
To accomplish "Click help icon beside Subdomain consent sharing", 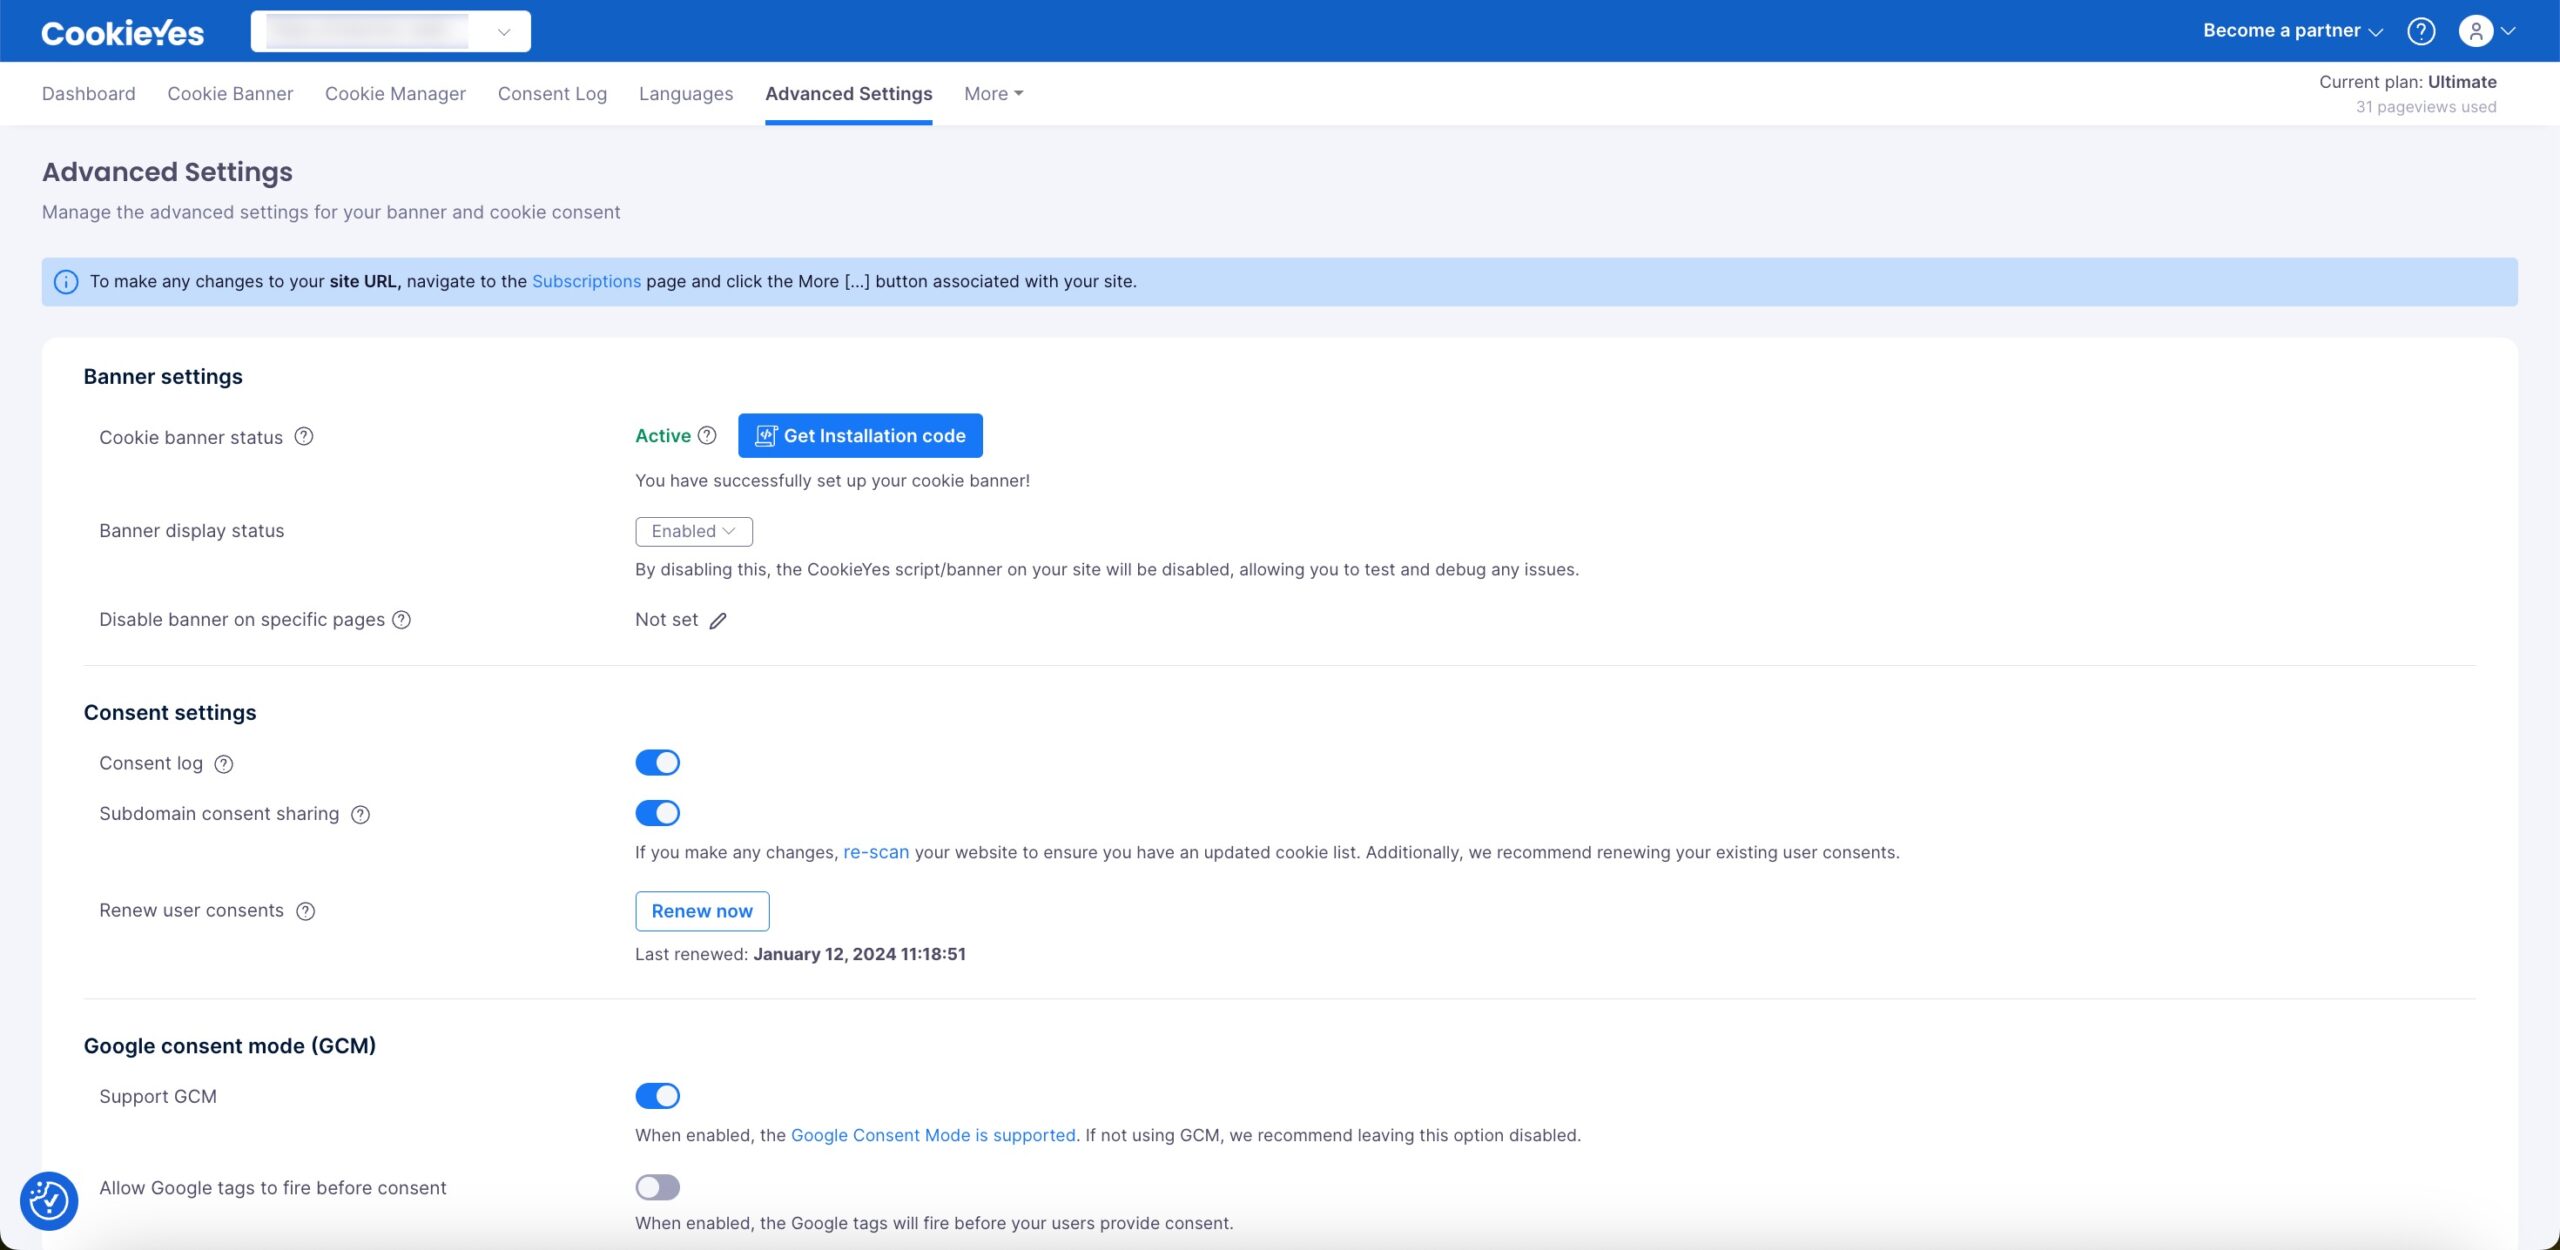I will [x=361, y=815].
